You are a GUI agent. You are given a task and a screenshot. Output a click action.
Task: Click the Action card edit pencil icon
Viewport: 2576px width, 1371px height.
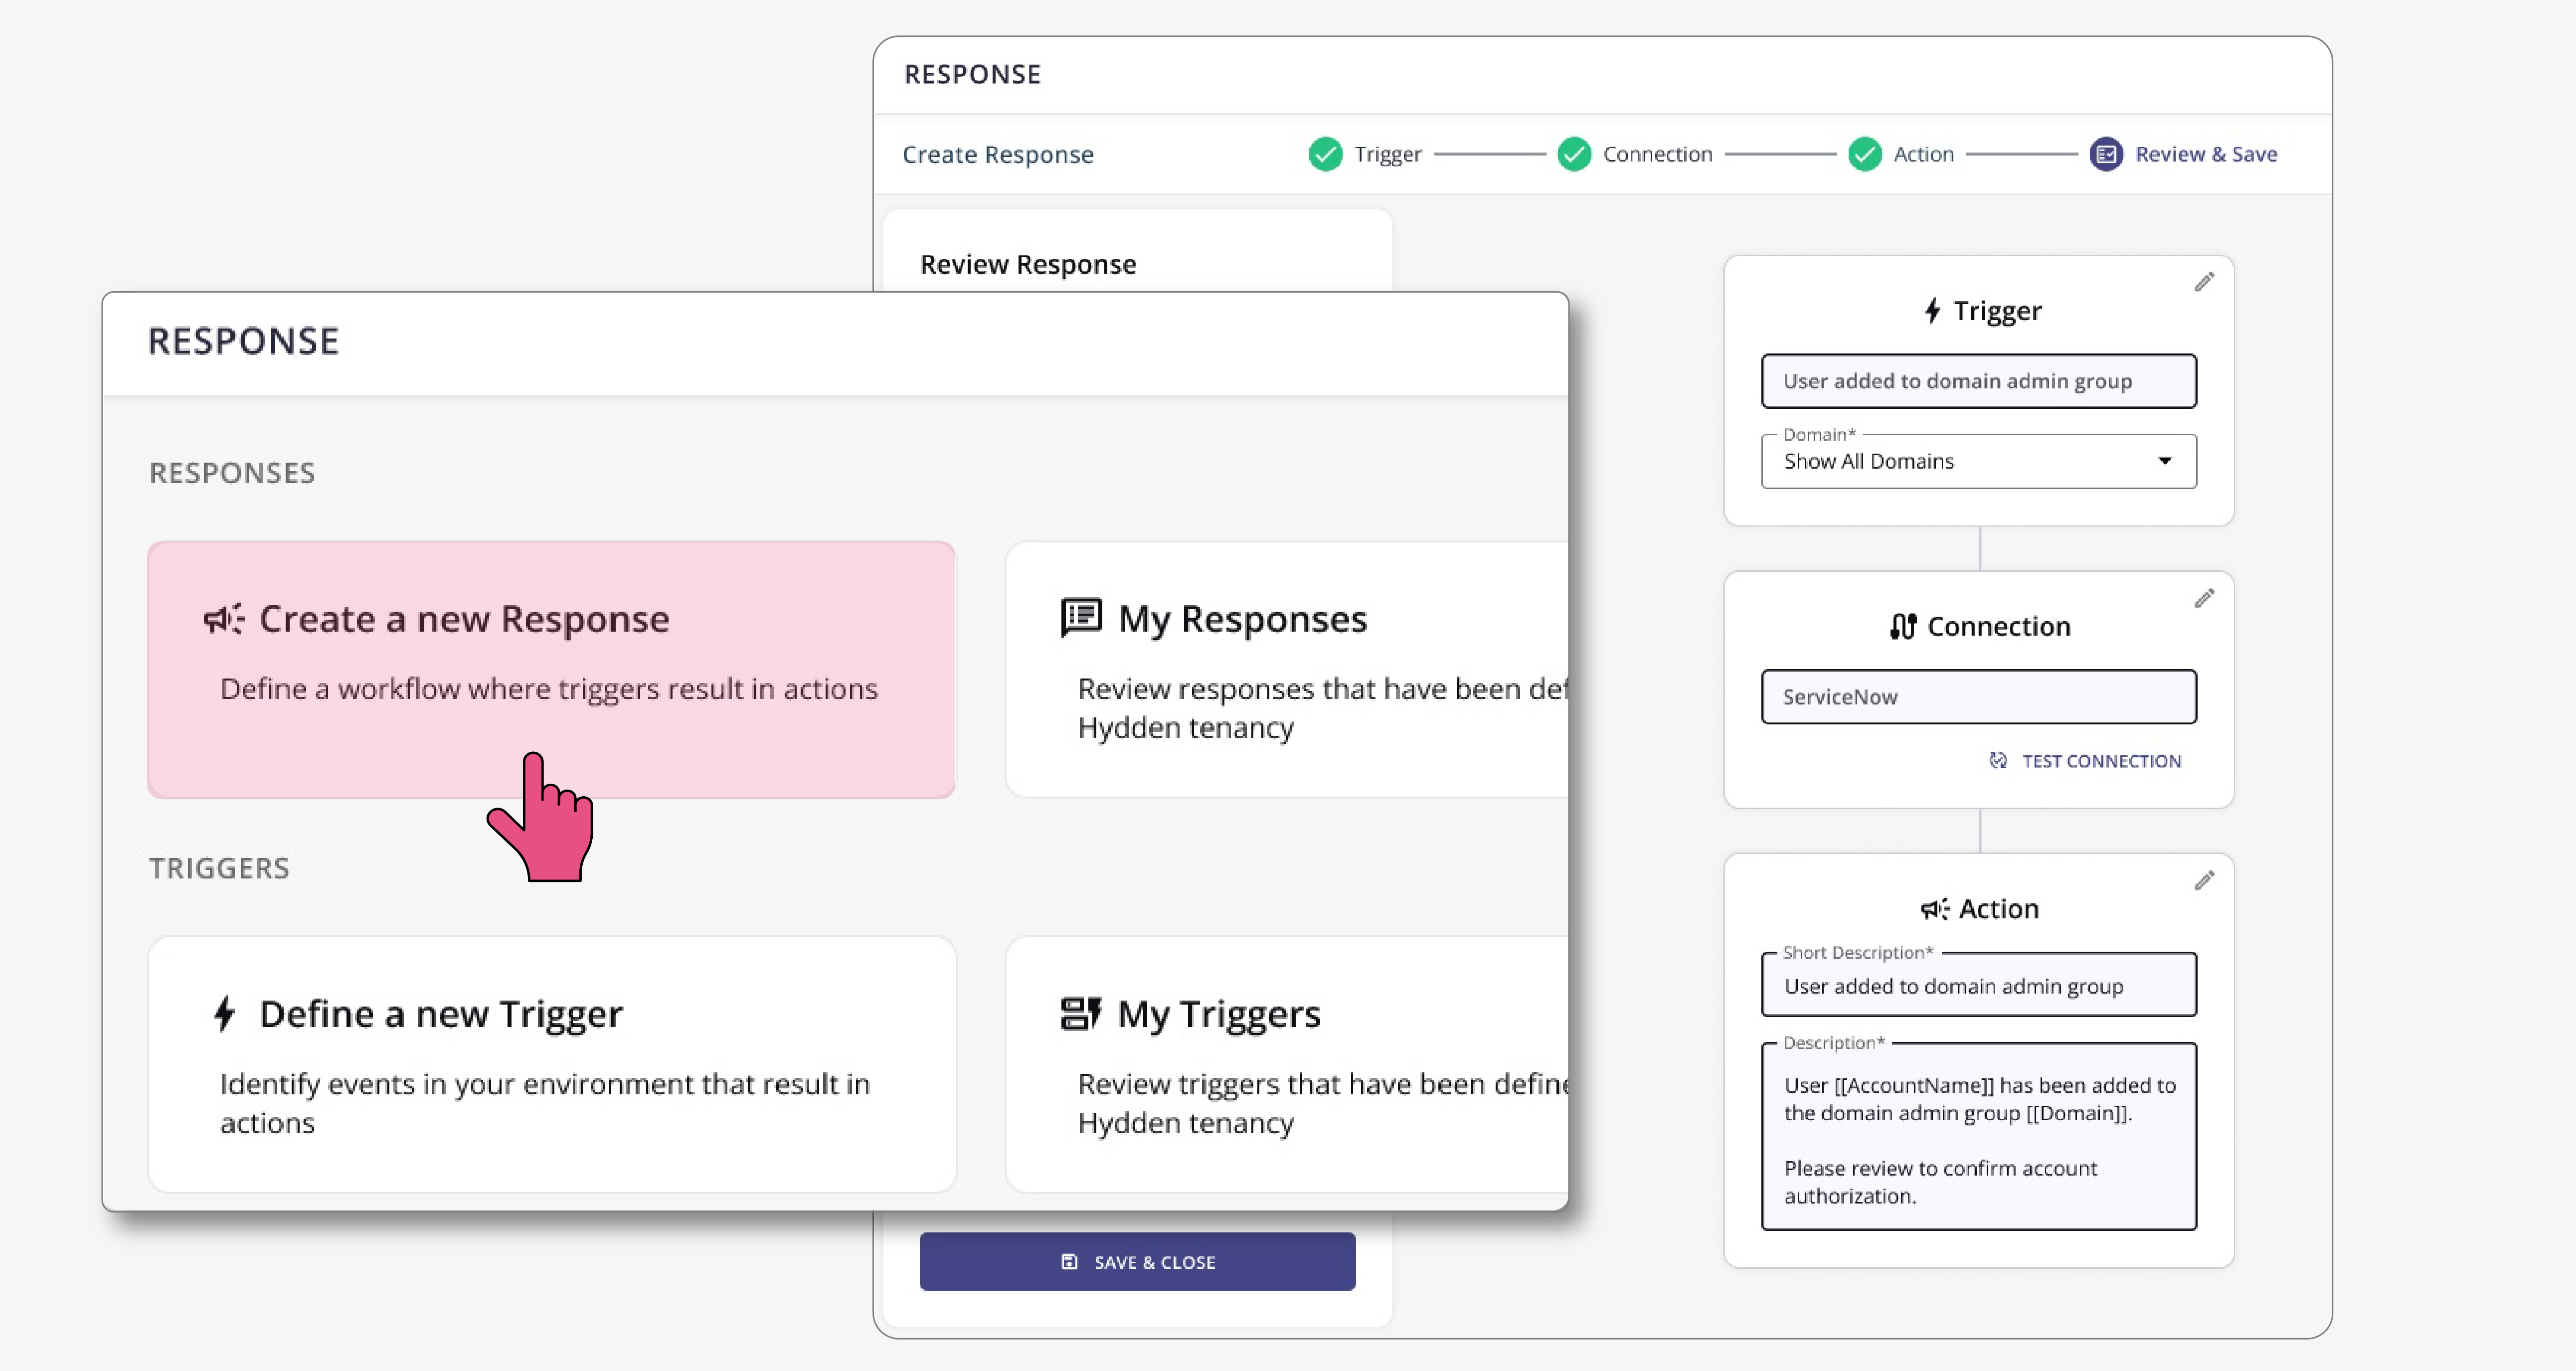click(x=2204, y=881)
